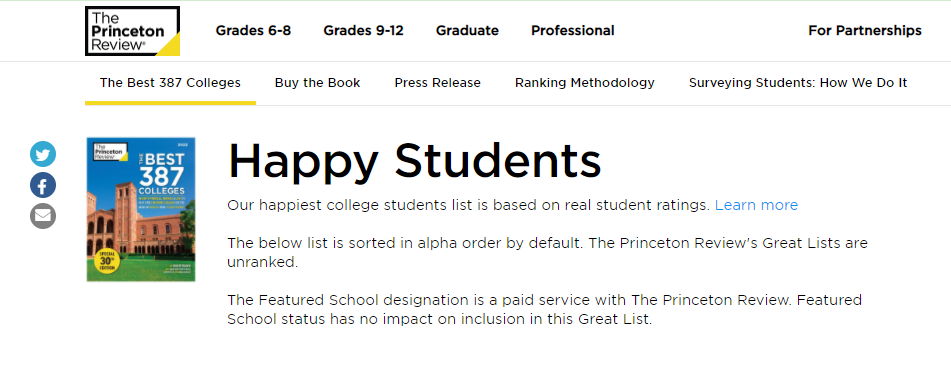Image resolution: width=951 pixels, height=370 pixels.
Task: Open the Grades 9-12 menu
Action: click(363, 30)
